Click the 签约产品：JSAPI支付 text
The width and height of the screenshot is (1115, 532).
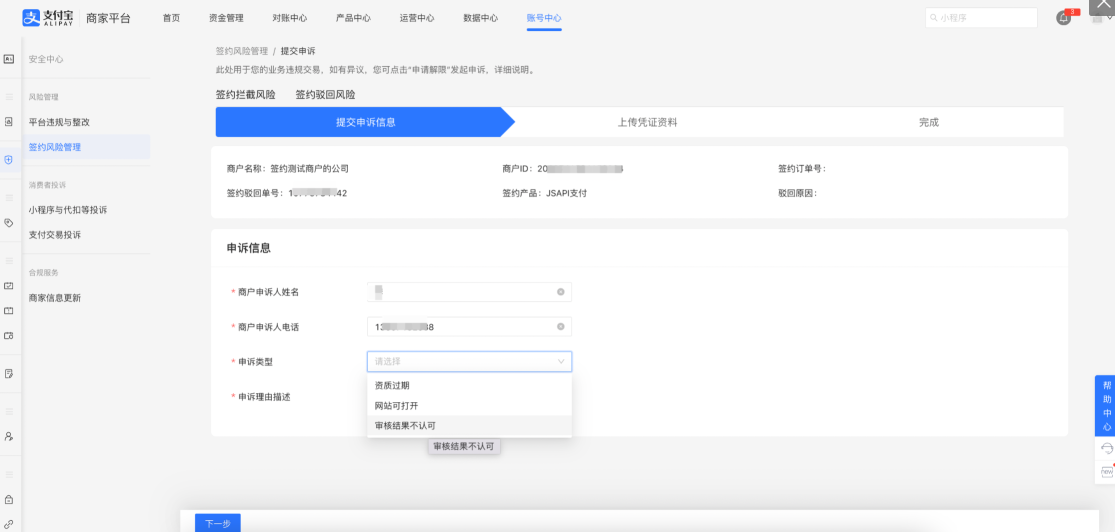[545, 193]
